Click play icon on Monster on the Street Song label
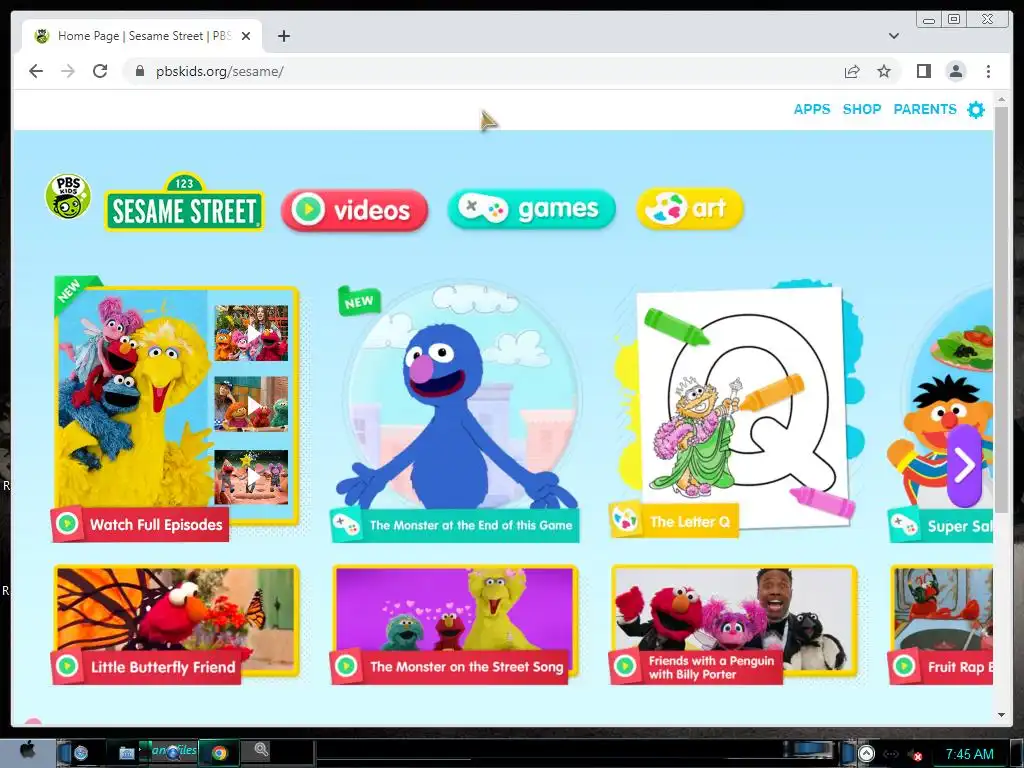This screenshot has width=1024, height=768. pos(345,666)
